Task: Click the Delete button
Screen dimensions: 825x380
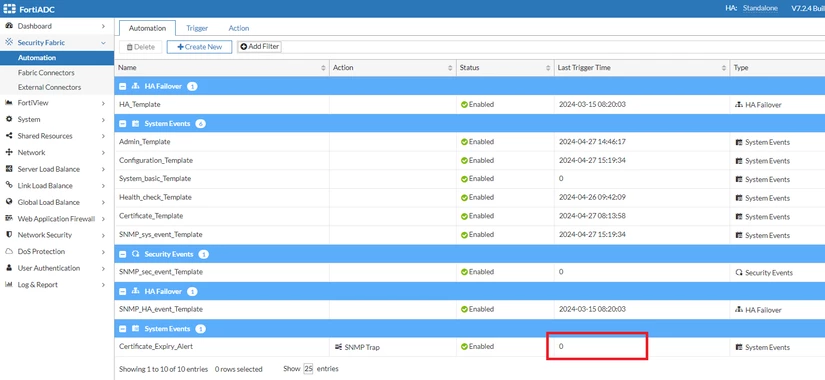Action: (x=141, y=47)
